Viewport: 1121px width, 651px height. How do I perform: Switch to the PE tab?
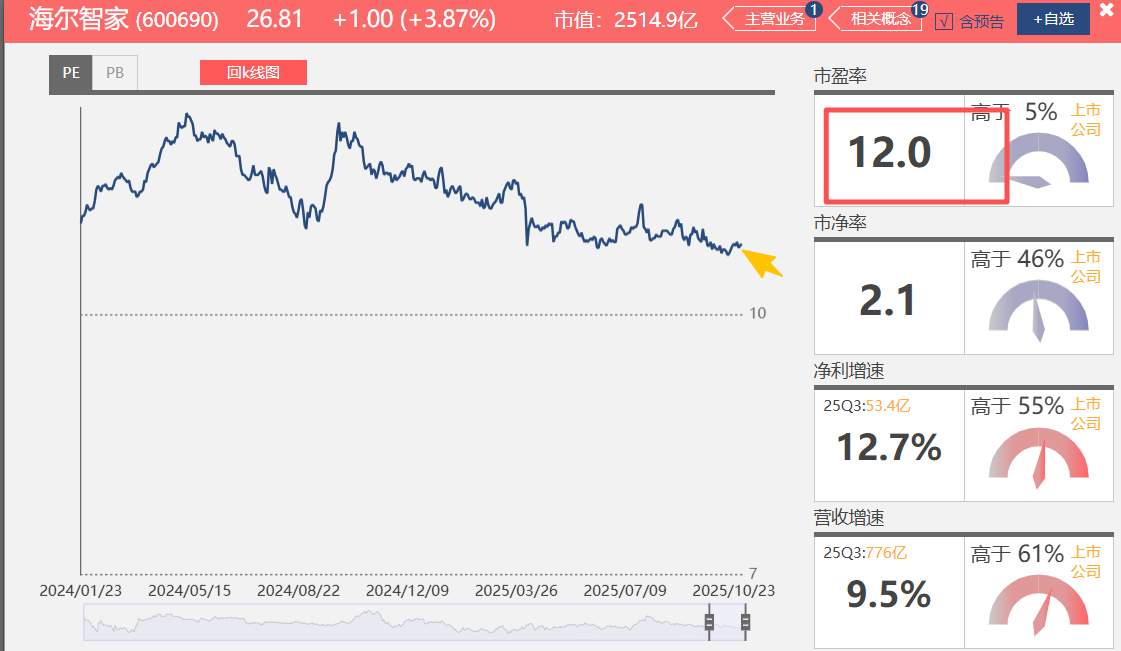[x=71, y=73]
